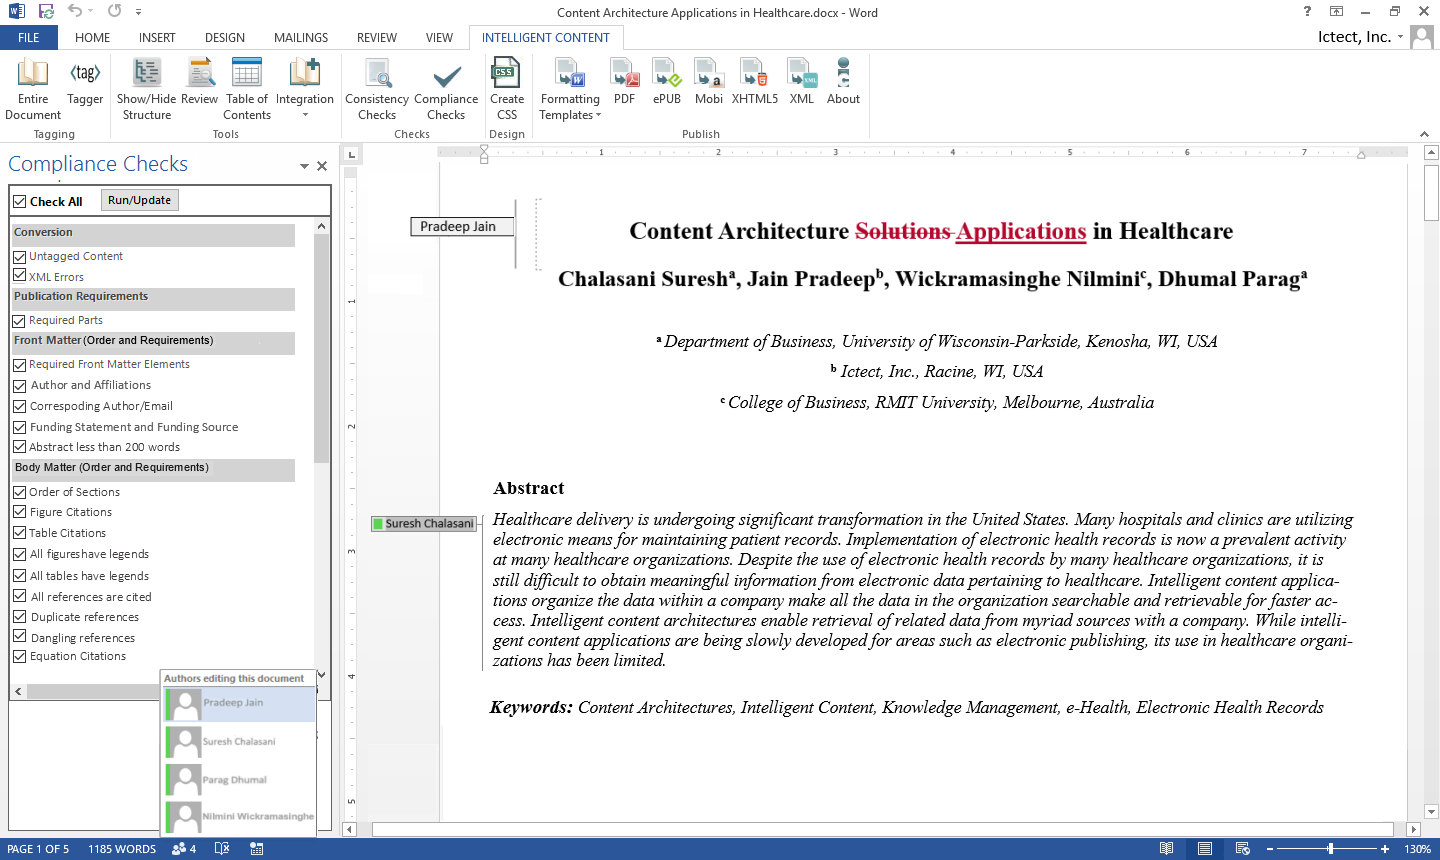Open the Review tool
The height and width of the screenshot is (860, 1440).
coord(199,82)
